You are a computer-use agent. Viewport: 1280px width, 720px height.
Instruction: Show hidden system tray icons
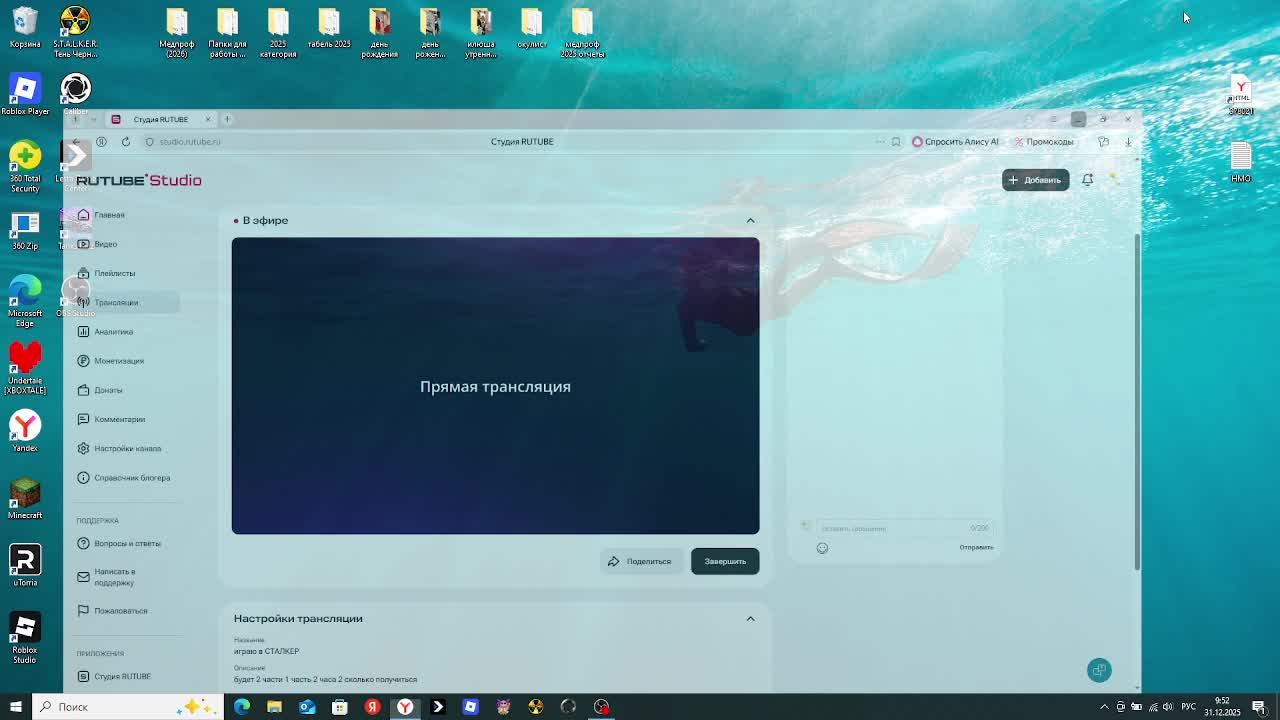(x=1104, y=707)
